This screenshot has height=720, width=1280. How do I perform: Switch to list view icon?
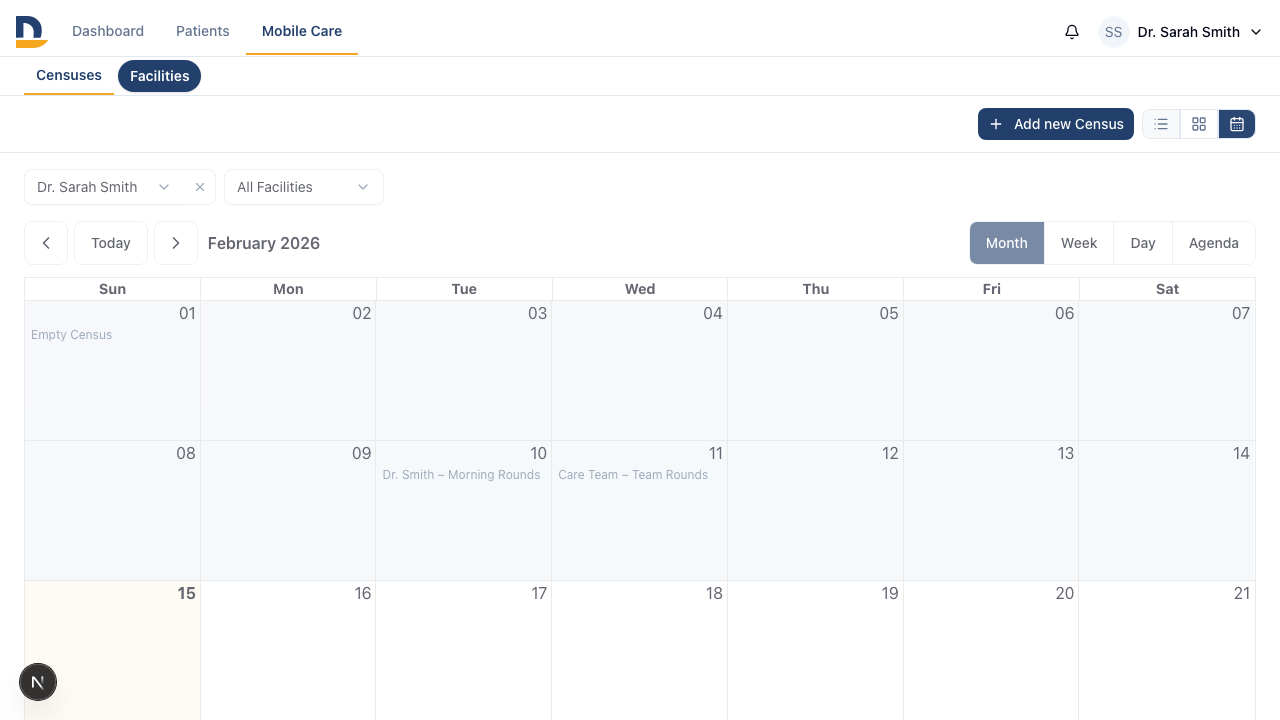(x=1161, y=124)
